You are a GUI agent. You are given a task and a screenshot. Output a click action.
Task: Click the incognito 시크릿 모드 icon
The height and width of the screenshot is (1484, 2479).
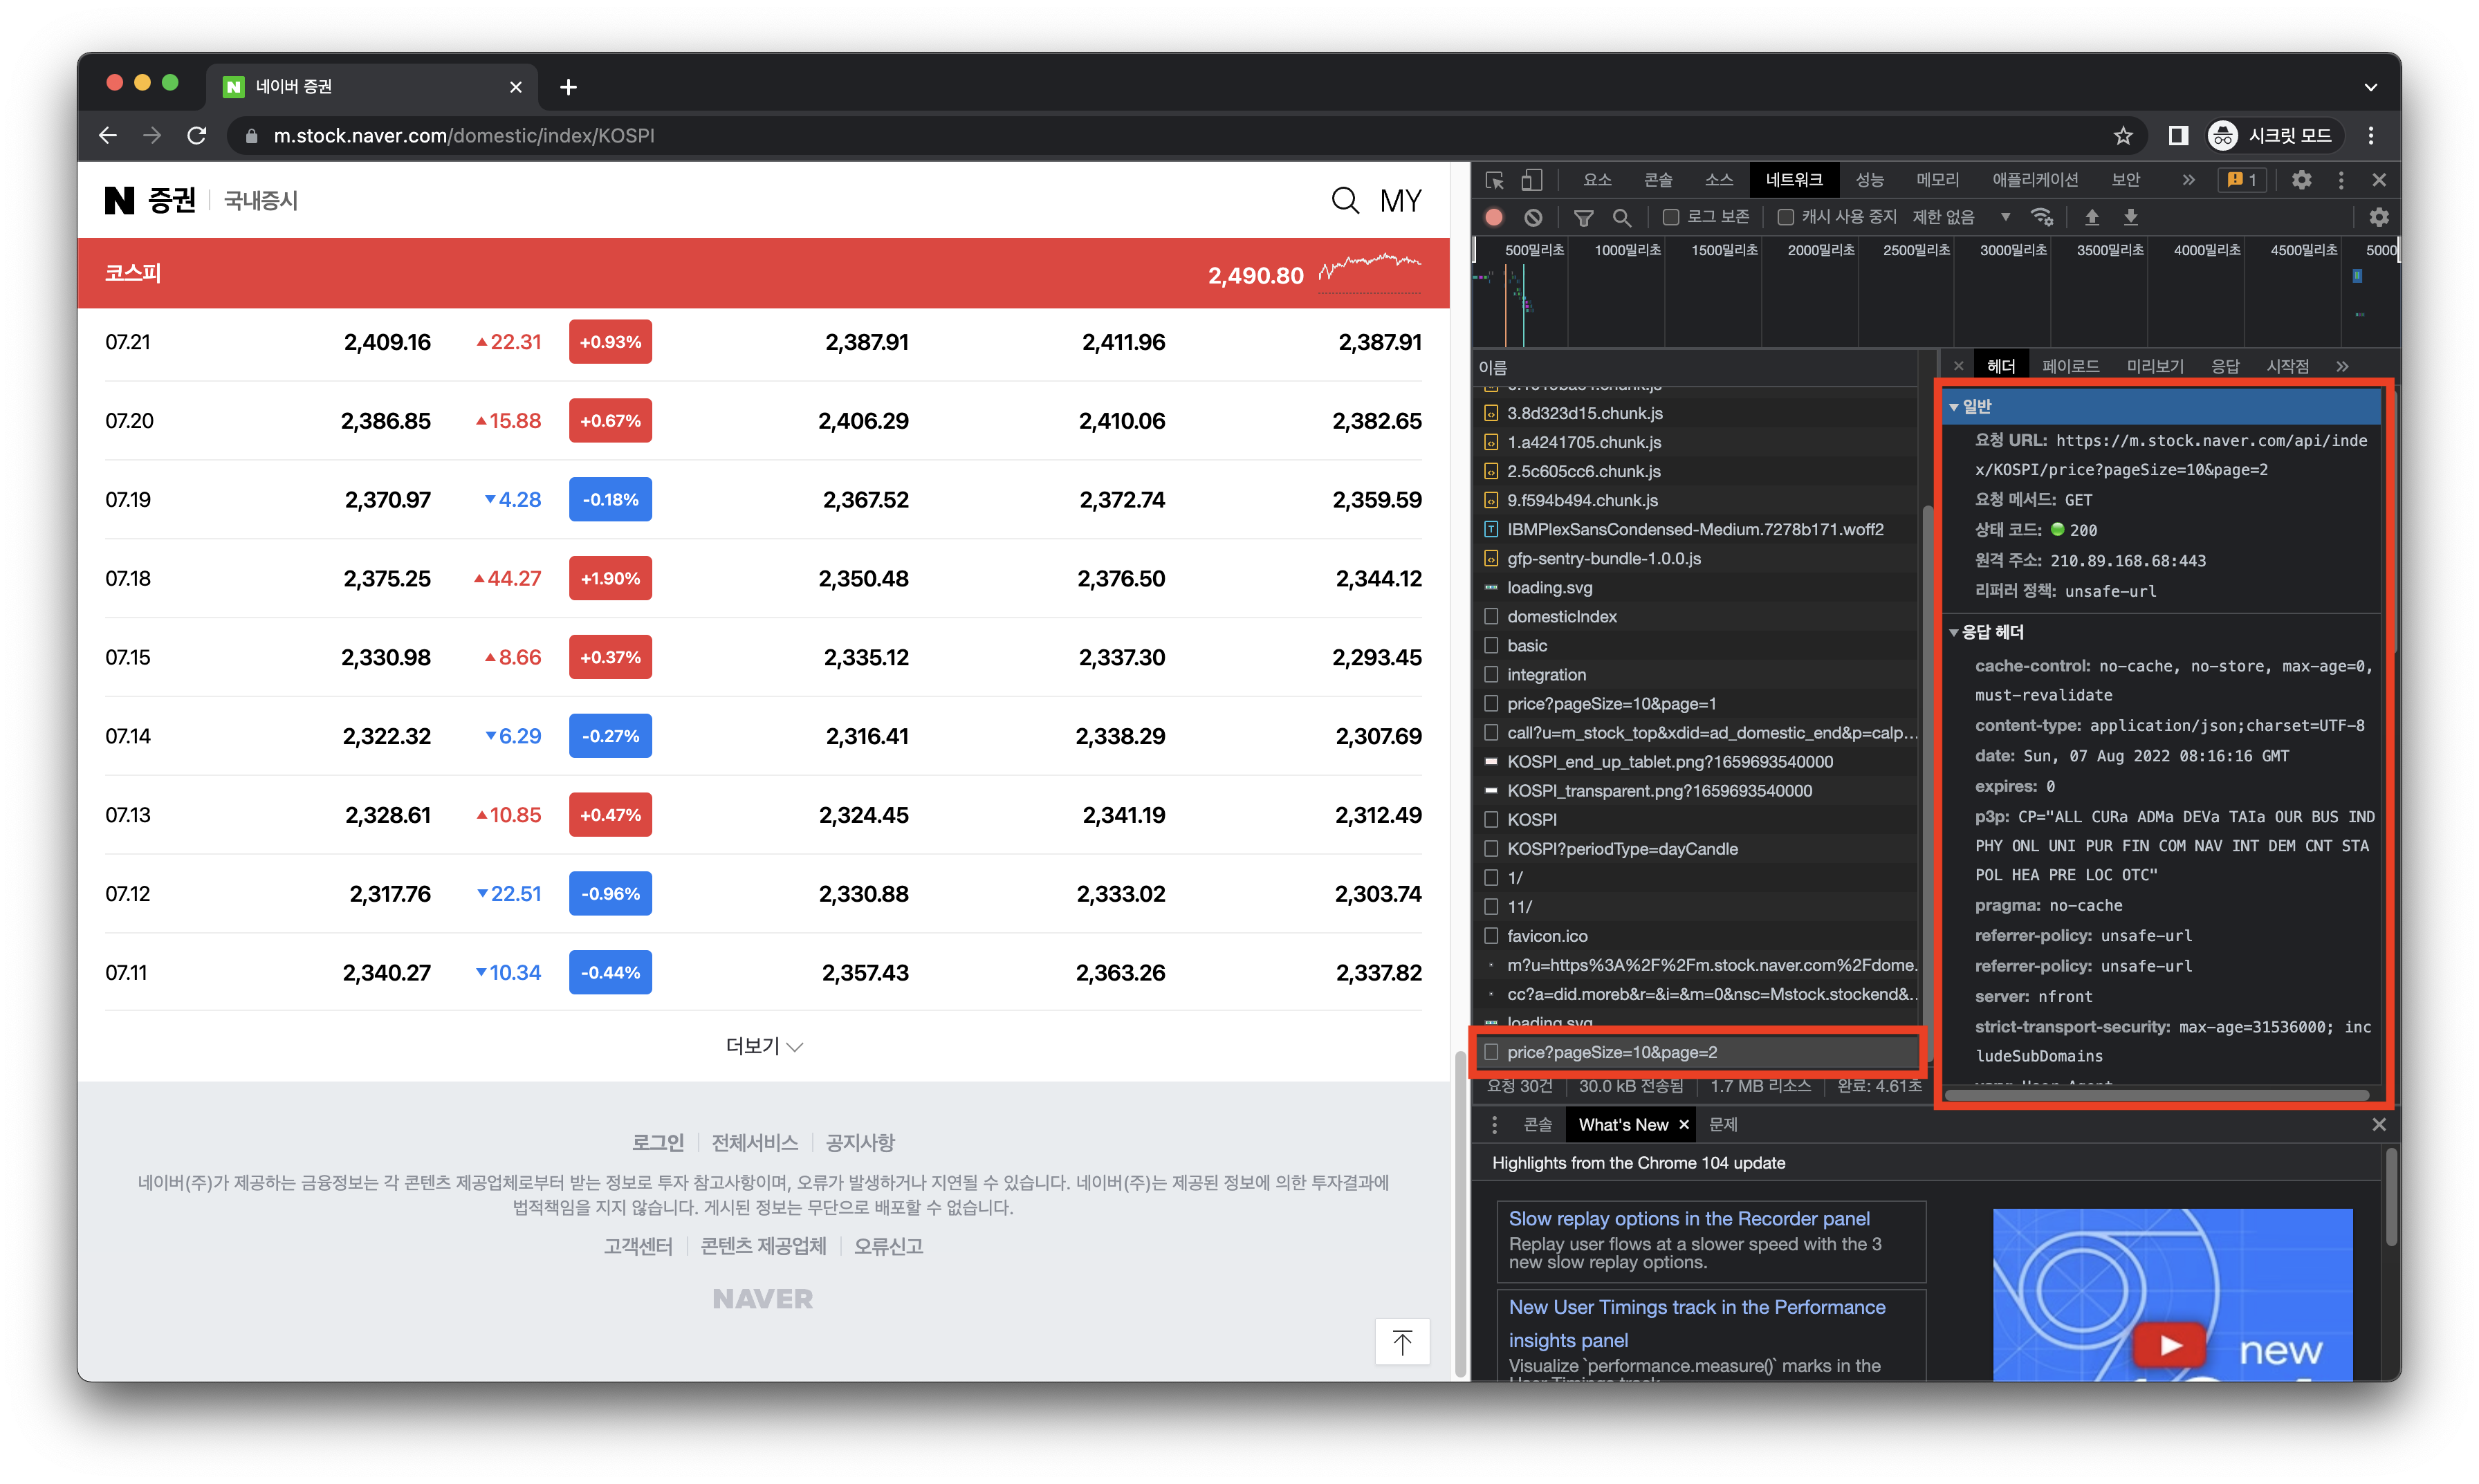[2223, 135]
